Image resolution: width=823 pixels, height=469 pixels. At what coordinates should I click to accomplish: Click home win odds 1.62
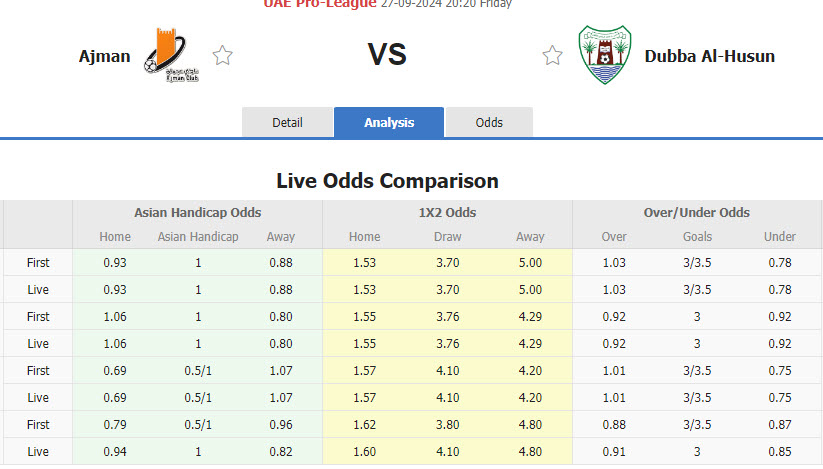coord(364,425)
